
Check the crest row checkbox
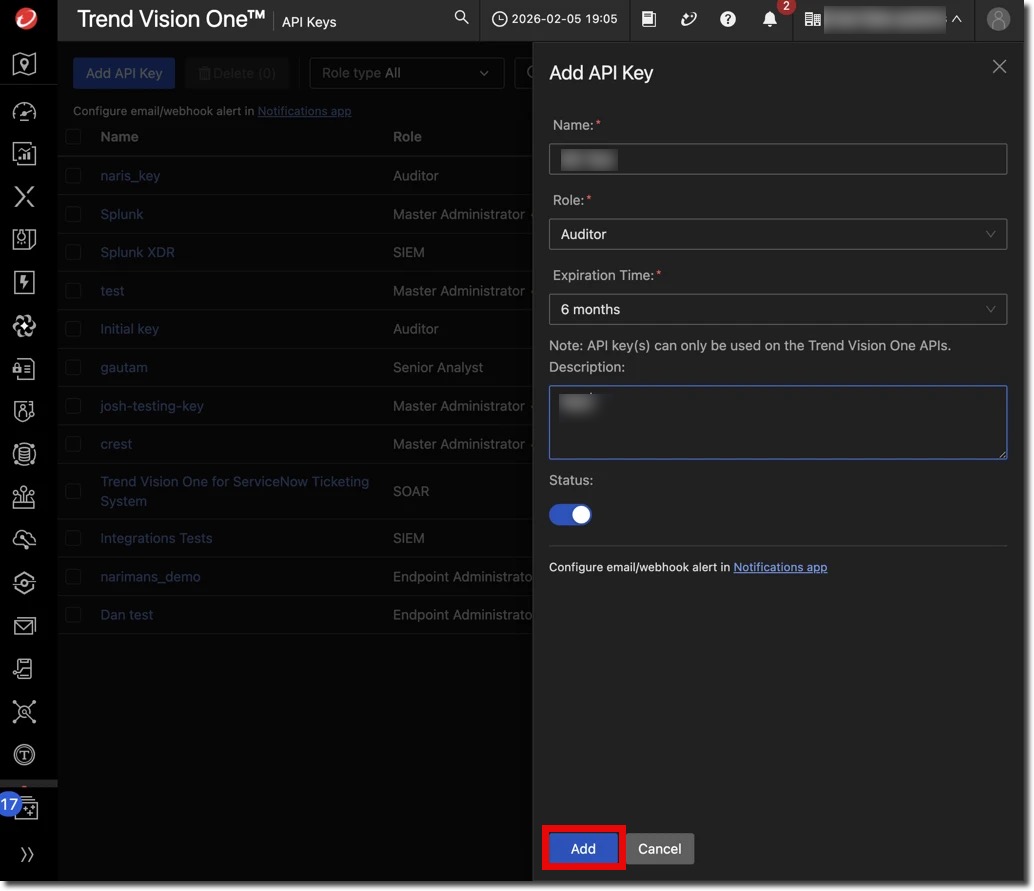pos(73,444)
